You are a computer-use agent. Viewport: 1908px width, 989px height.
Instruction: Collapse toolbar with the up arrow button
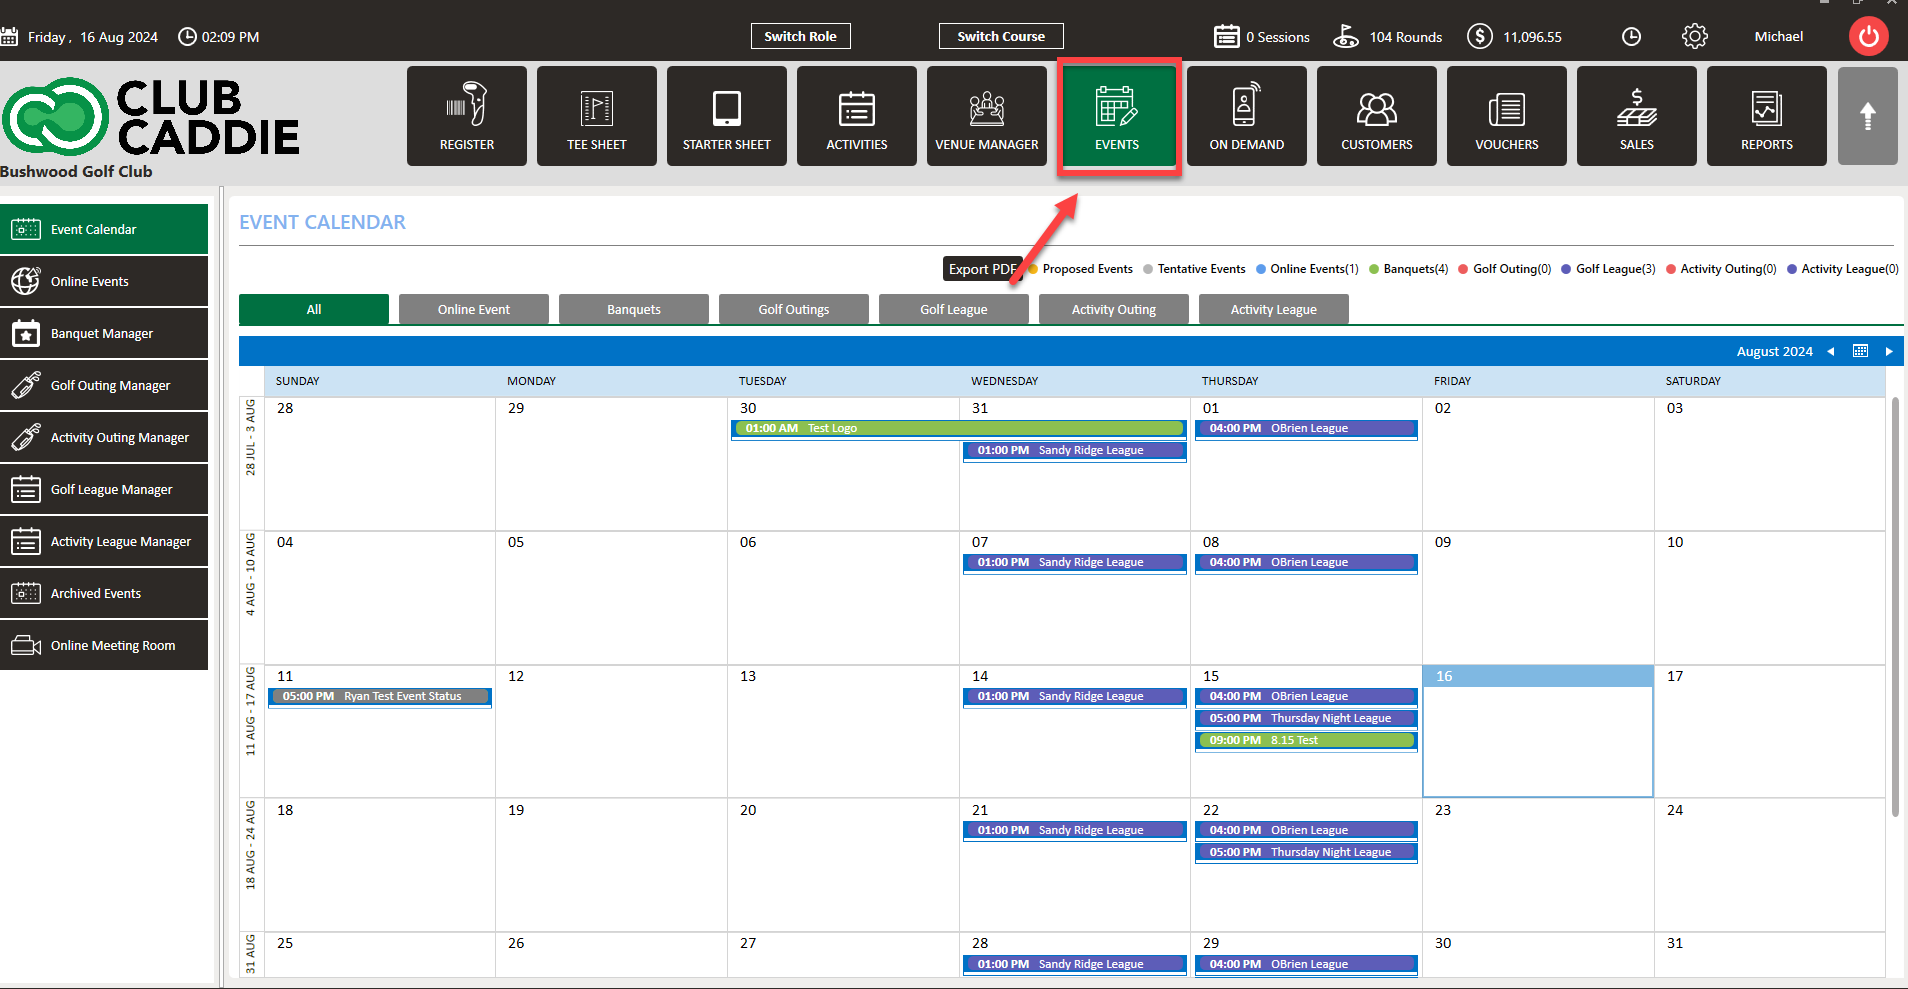(1867, 116)
